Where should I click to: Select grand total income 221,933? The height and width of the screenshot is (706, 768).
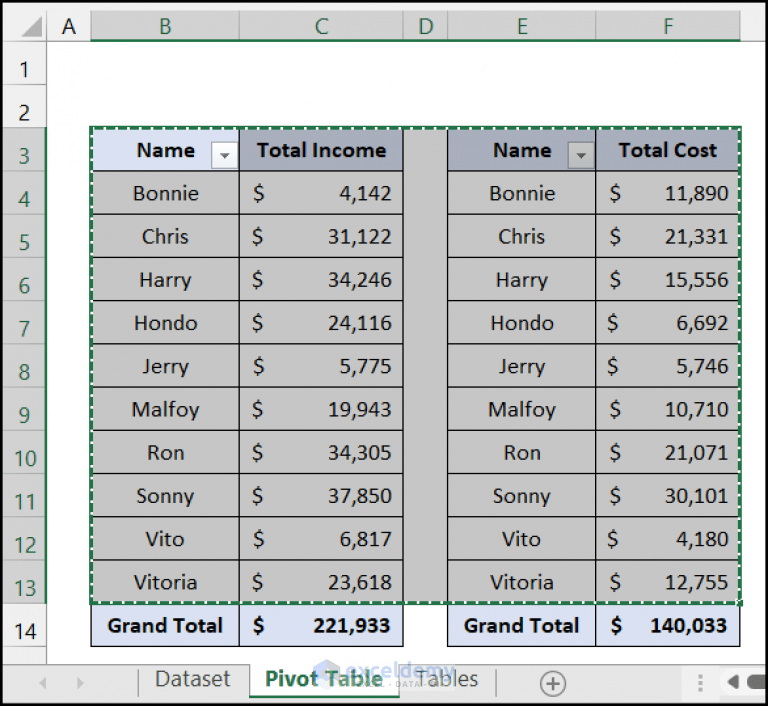(x=321, y=626)
